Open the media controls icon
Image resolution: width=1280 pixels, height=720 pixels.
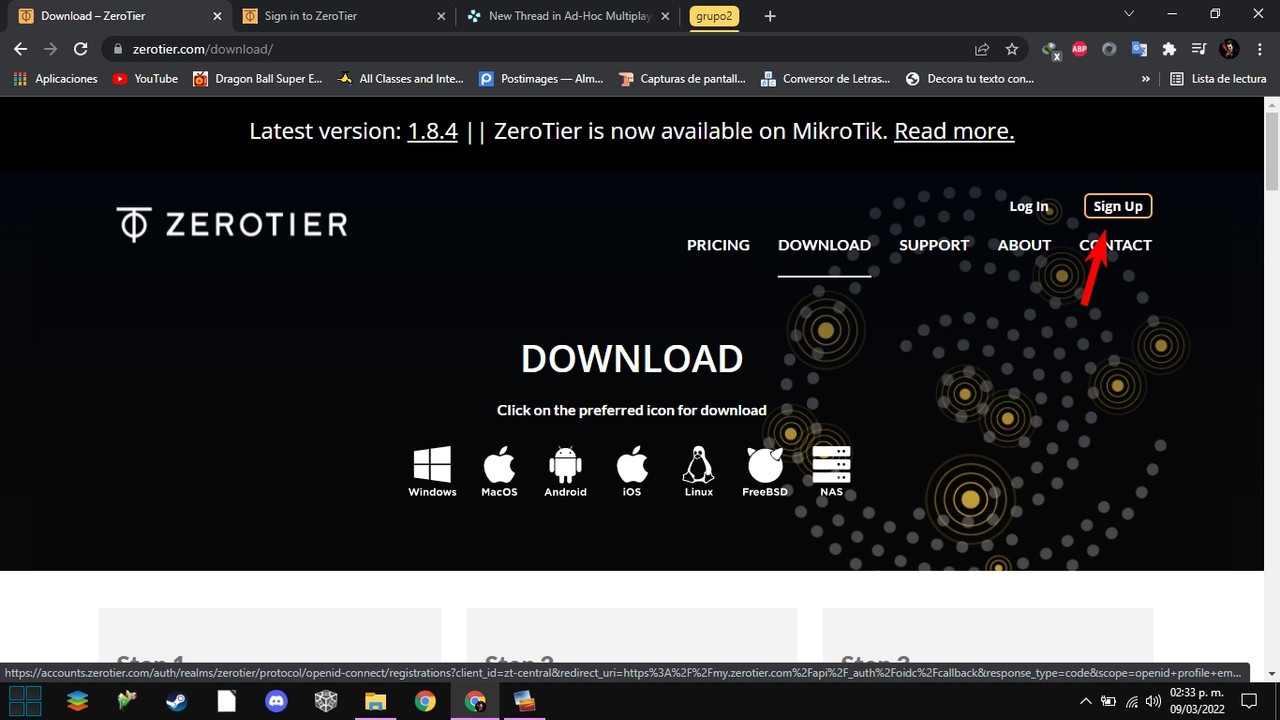point(1199,49)
